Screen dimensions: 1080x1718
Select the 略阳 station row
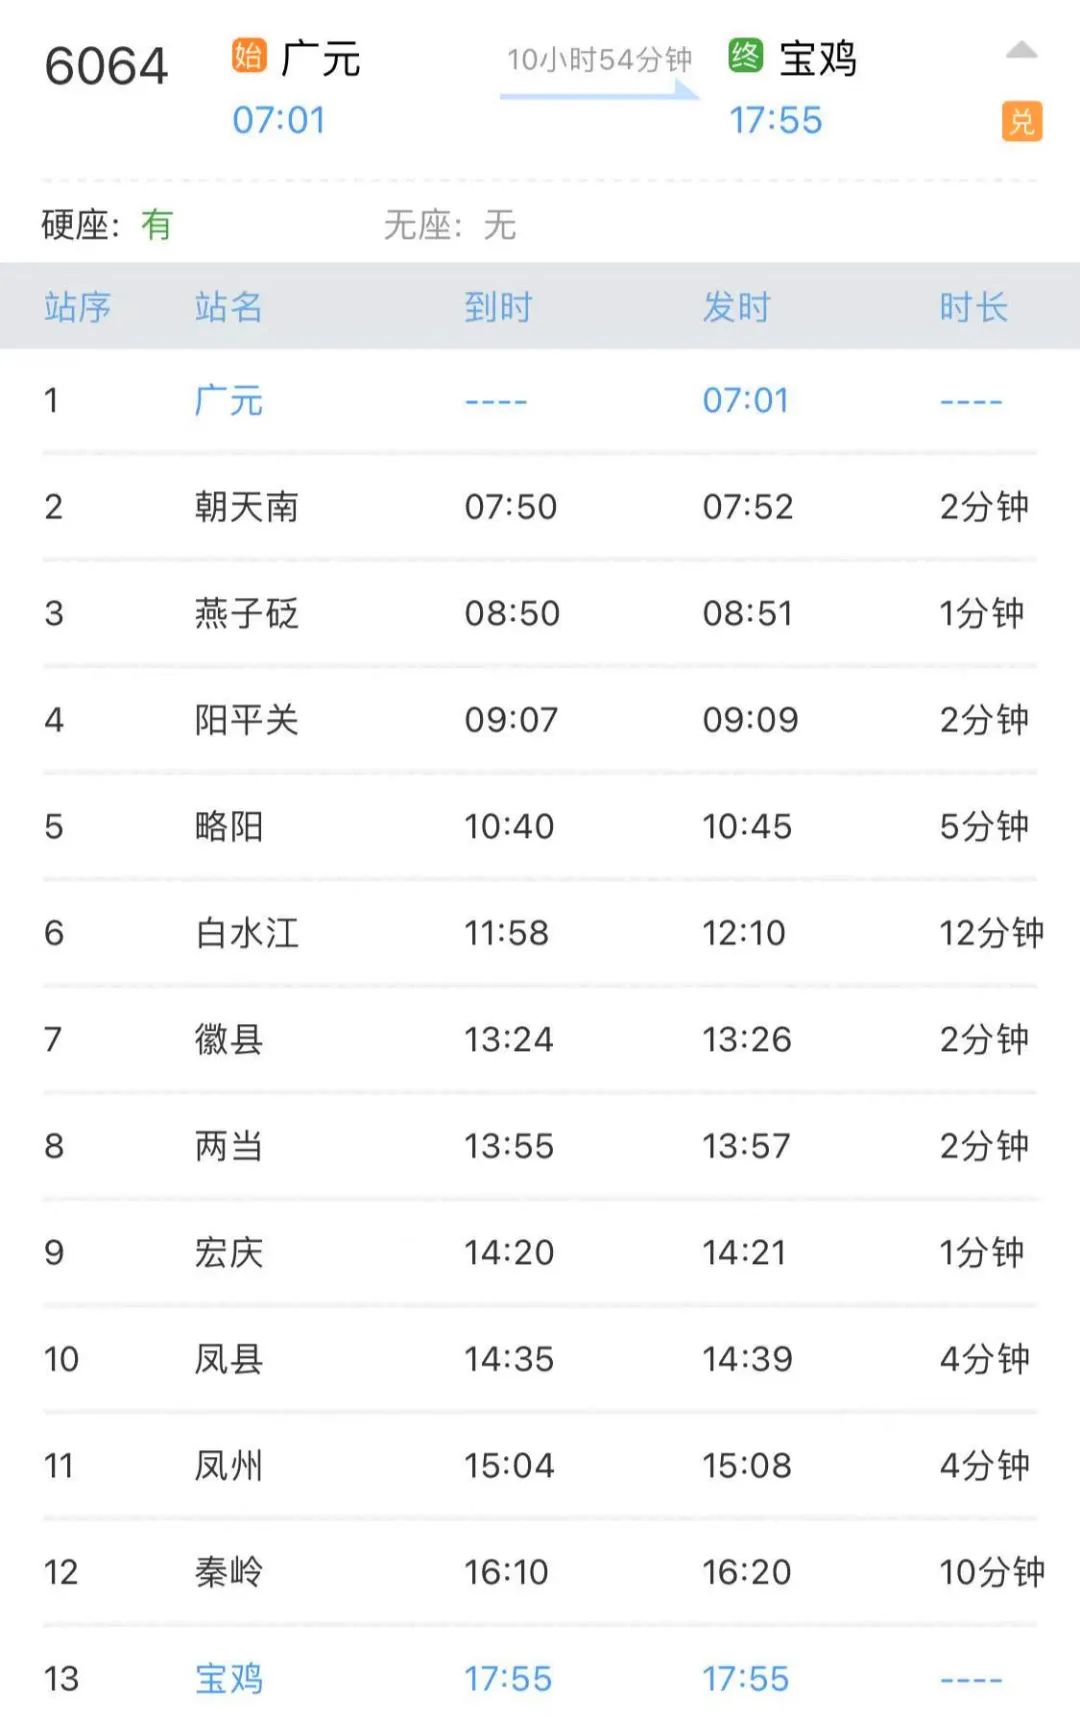tap(228, 827)
